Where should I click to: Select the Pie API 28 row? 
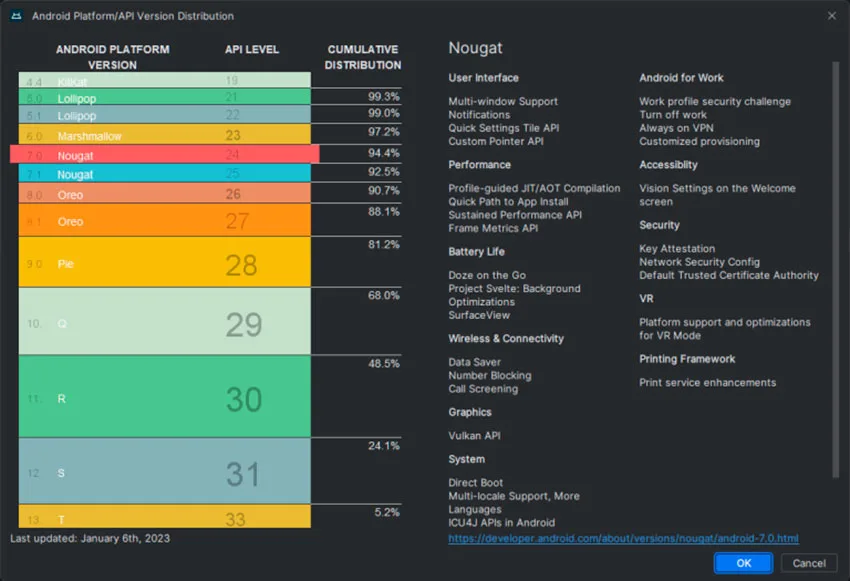point(165,262)
